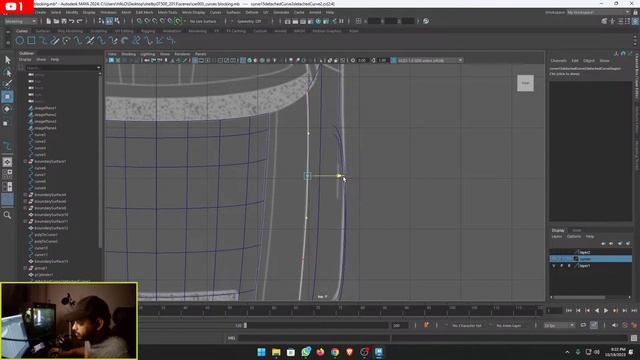Click the Windows Start button
Screen dimensions: 640x360
point(261,352)
